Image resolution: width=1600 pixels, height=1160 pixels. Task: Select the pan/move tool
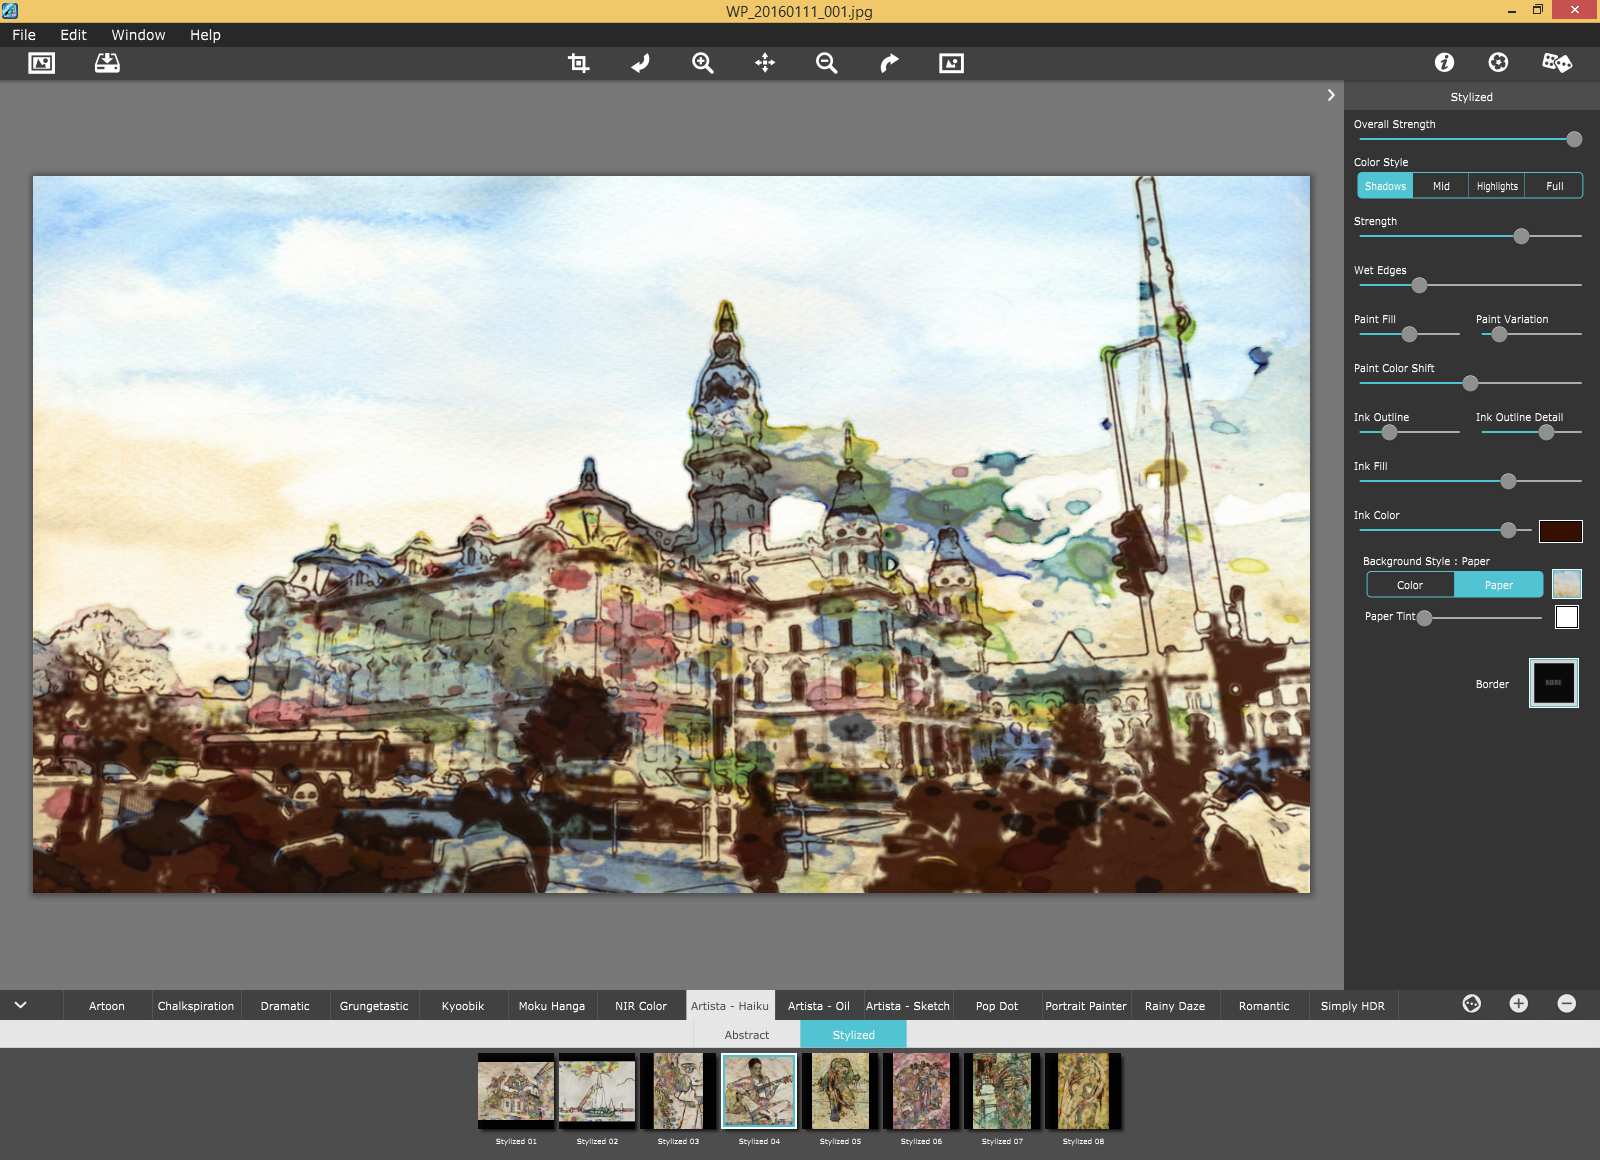[x=765, y=63]
